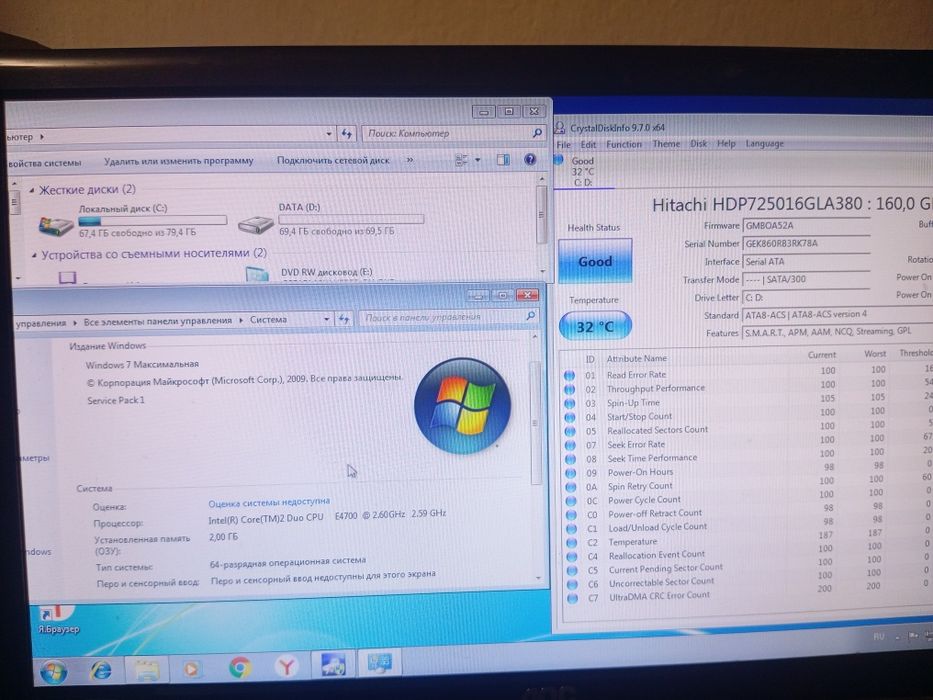Switch to the System control panel taskbar button
The width and height of the screenshot is (933, 700).
(x=379, y=662)
